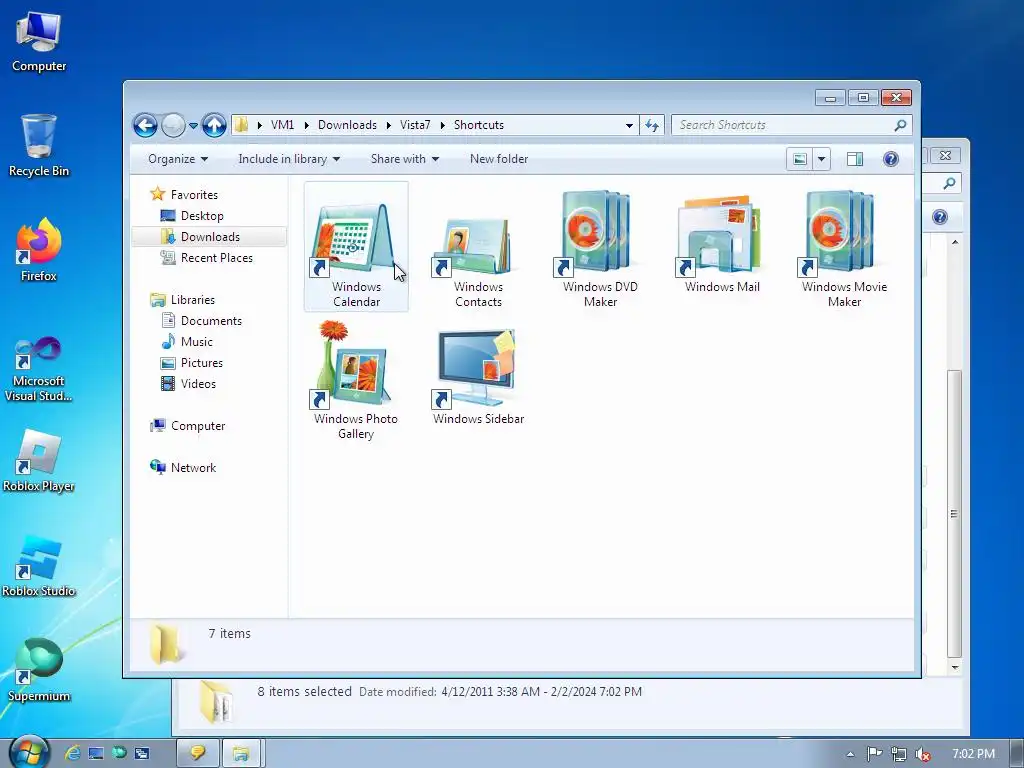Viewport: 1024px width, 768px height.
Task: Select the Windows Photo Gallery shortcut
Action: (x=355, y=380)
